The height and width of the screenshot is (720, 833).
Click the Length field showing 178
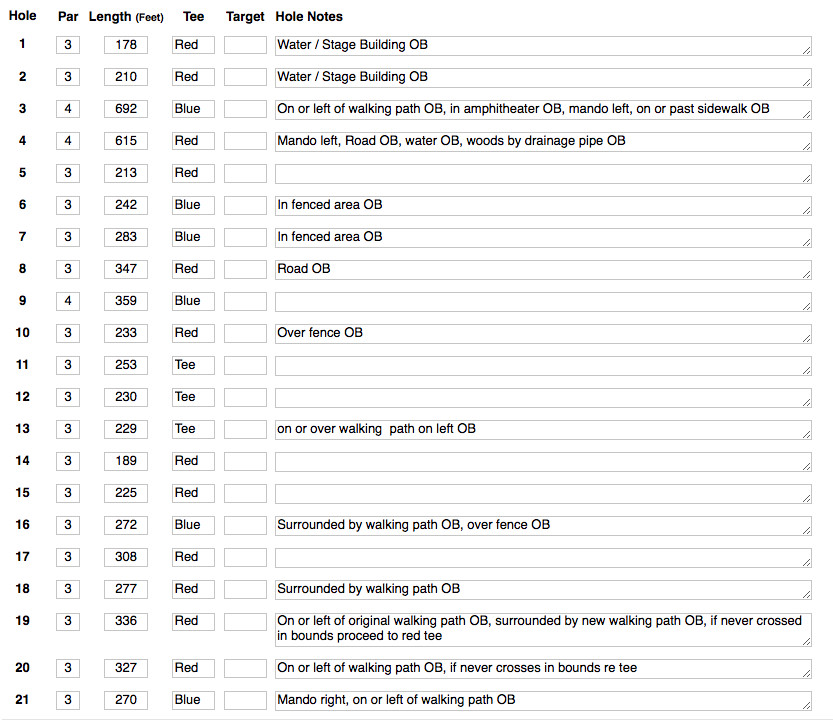click(x=126, y=45)
